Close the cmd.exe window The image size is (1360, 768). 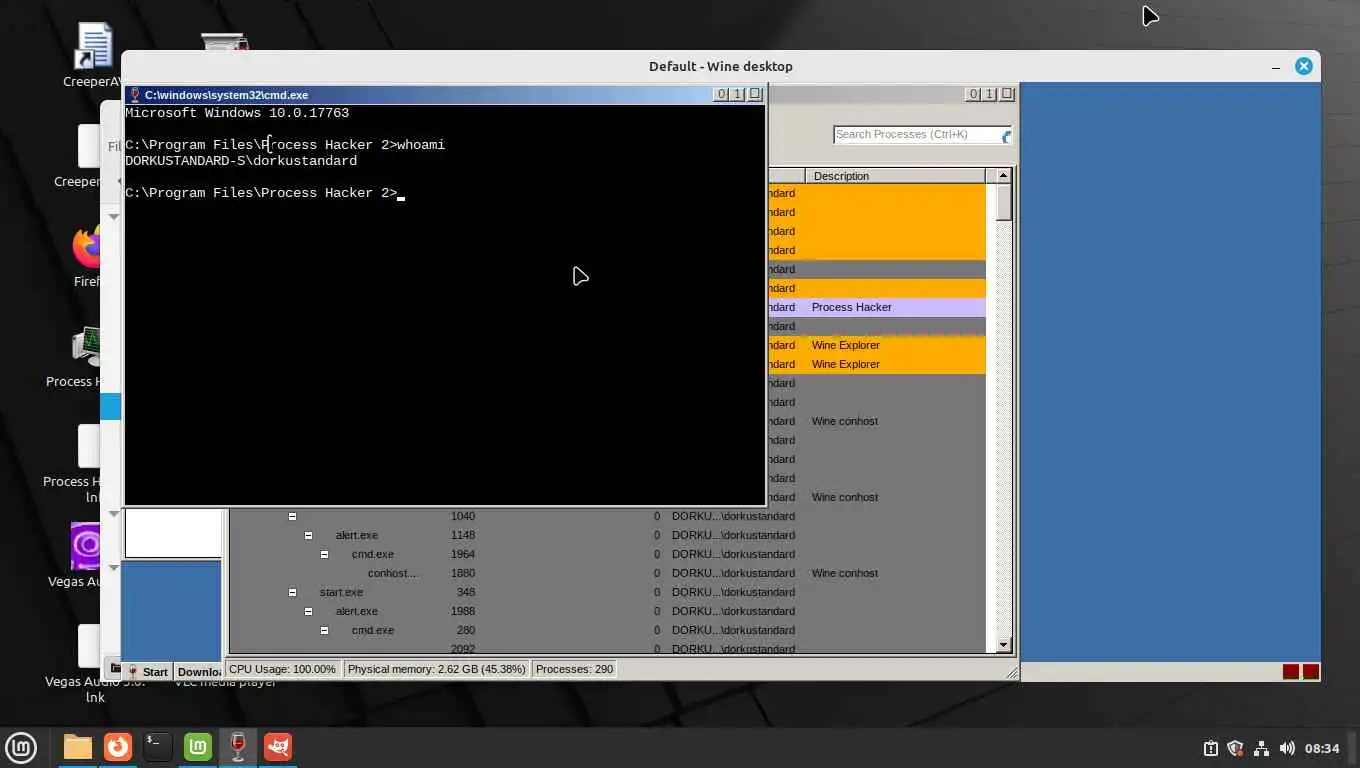[x=755, y=94]
